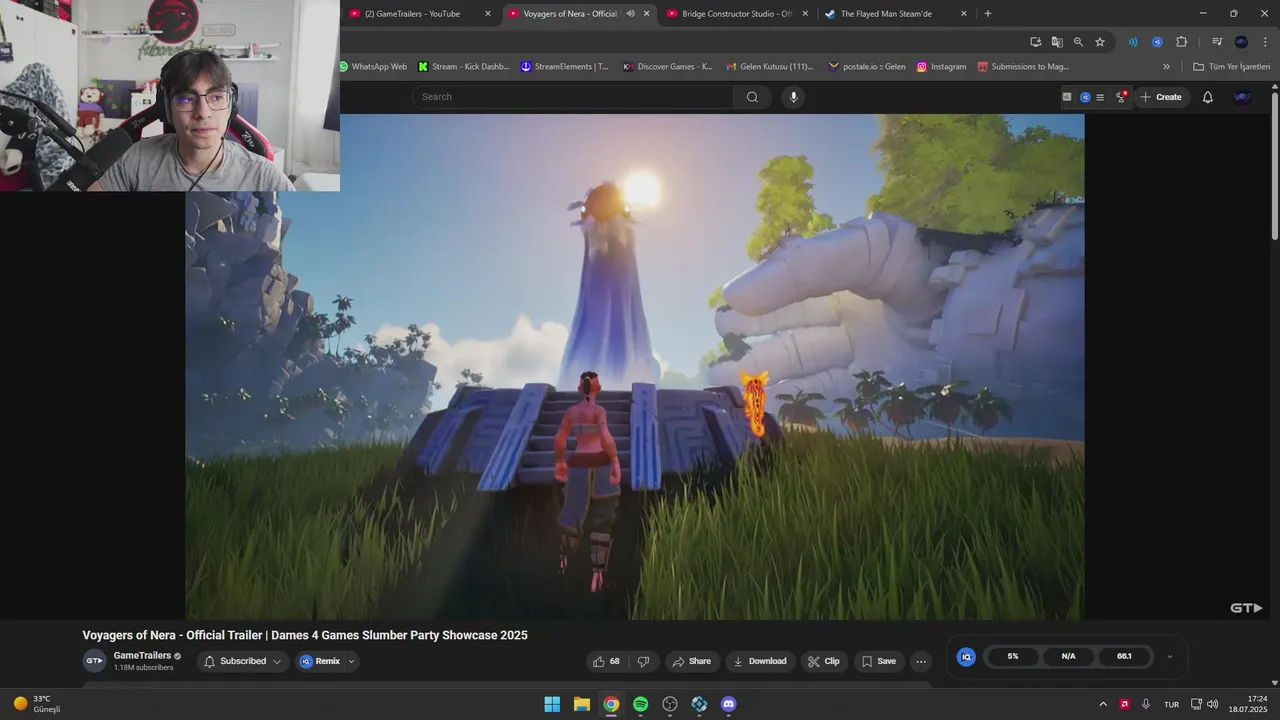Open the Stream - Kick Dashboard bookmark
This screenshot has width=1280, height=720.
pos(464,67)
